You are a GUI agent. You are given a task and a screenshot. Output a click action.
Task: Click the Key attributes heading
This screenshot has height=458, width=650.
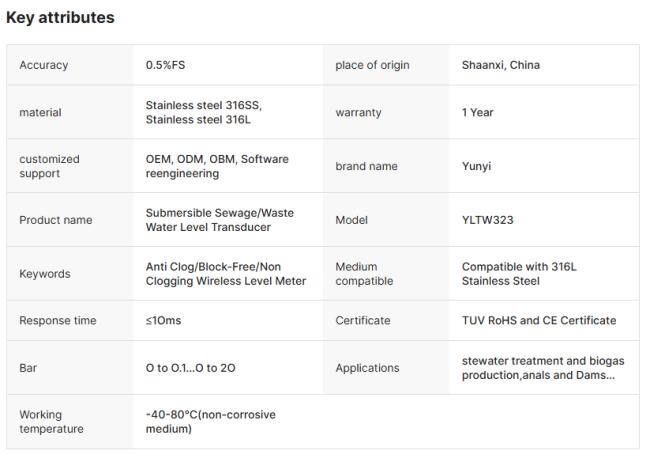[x=61, y=18]
